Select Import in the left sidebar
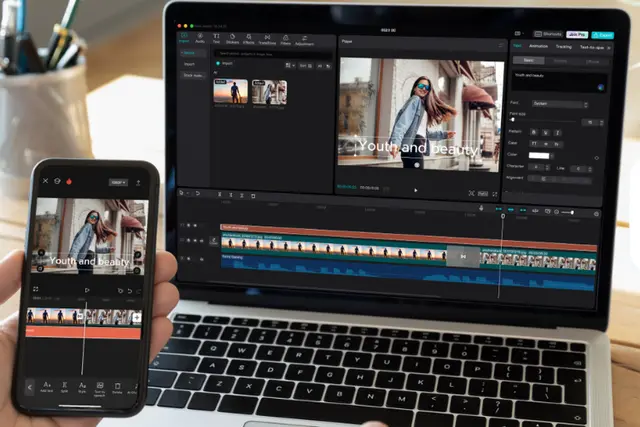 click(189, 64)
